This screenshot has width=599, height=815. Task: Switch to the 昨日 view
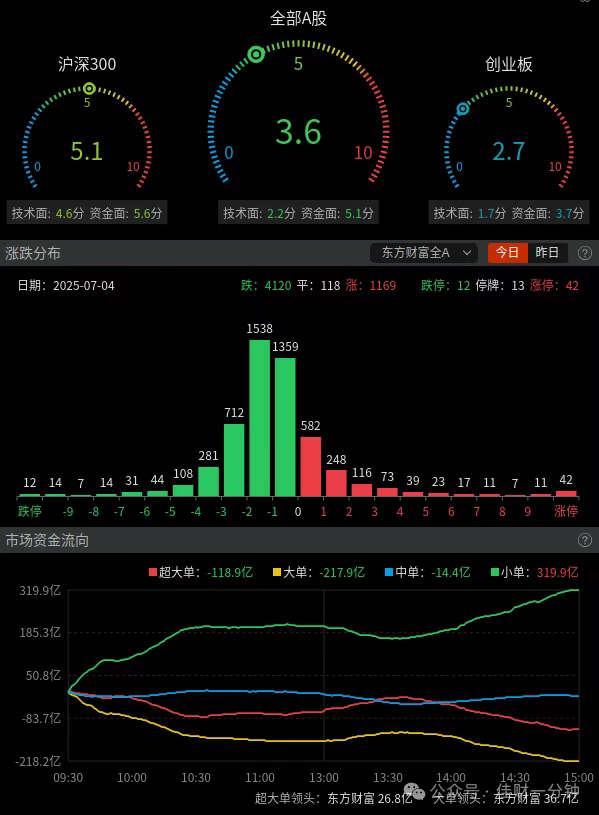[x=548, y=253]
